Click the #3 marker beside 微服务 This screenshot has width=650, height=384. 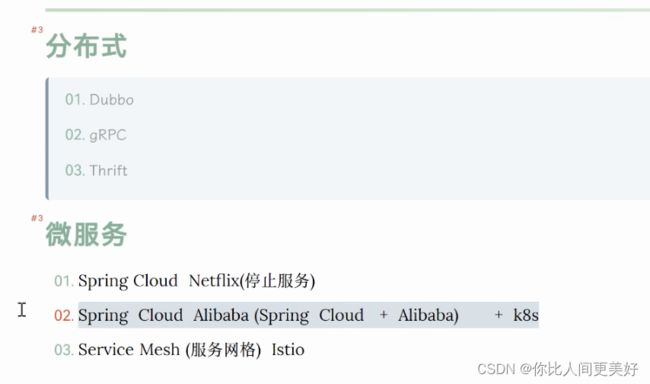coord(37,218)
